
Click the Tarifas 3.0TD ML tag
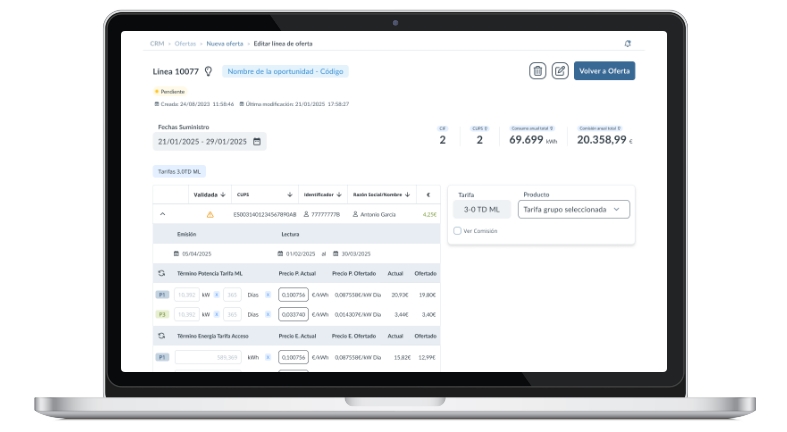click(x=179, y=171)
